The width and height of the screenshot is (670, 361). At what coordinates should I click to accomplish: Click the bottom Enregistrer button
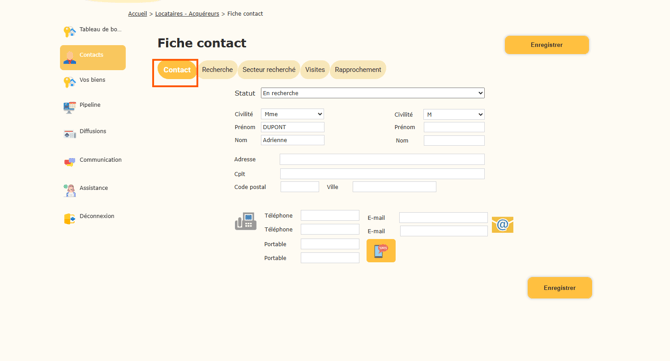pyautogui.click(x=560, y=288)
